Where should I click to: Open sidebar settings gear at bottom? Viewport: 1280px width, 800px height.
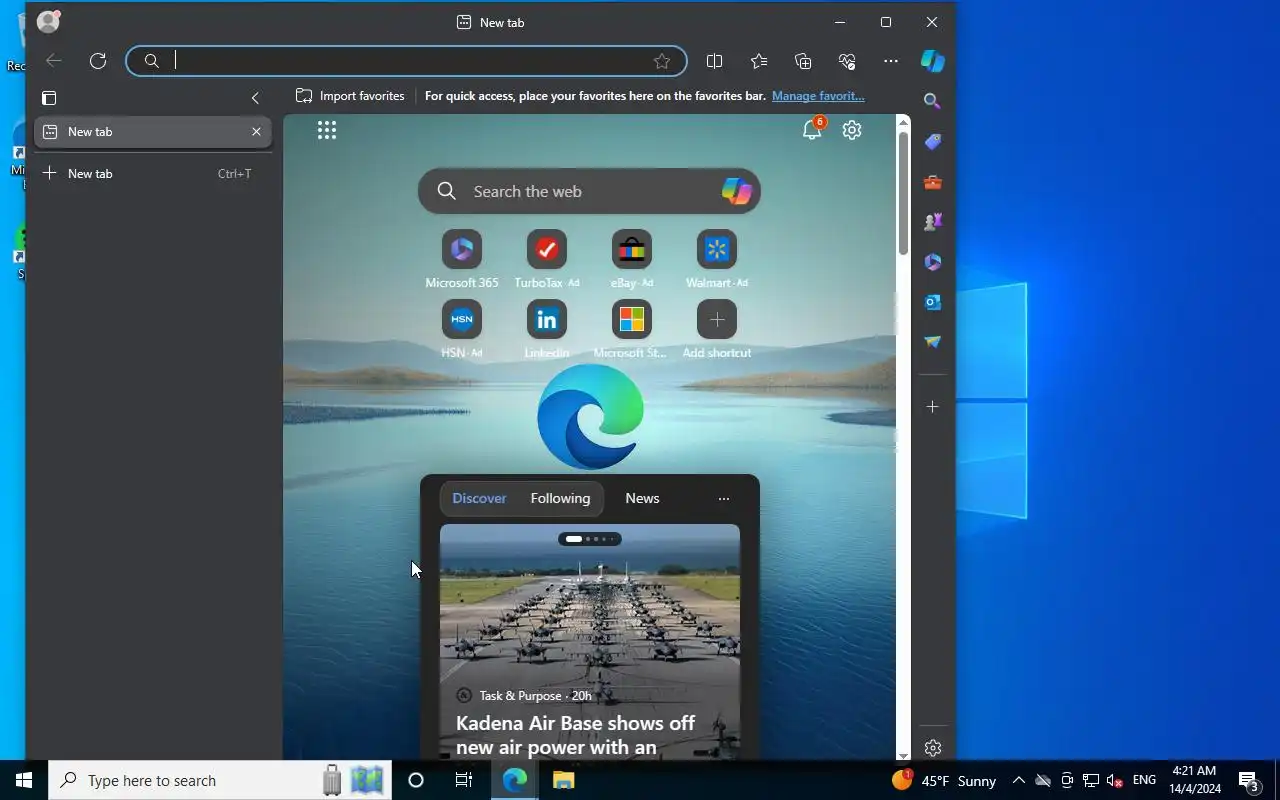pos(932,748)
